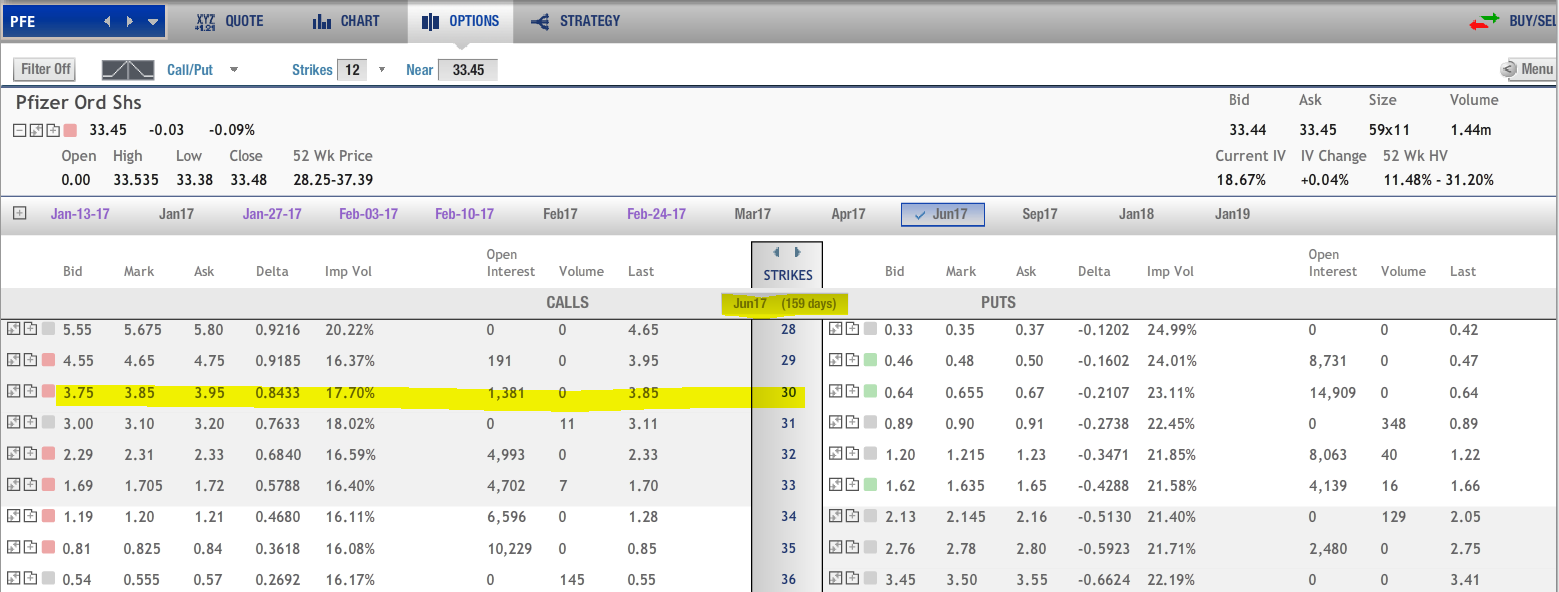This screenshot has width=1559, height=592.
Task: Toggle the checked Jun17 expiration
Action: point(943,214)
